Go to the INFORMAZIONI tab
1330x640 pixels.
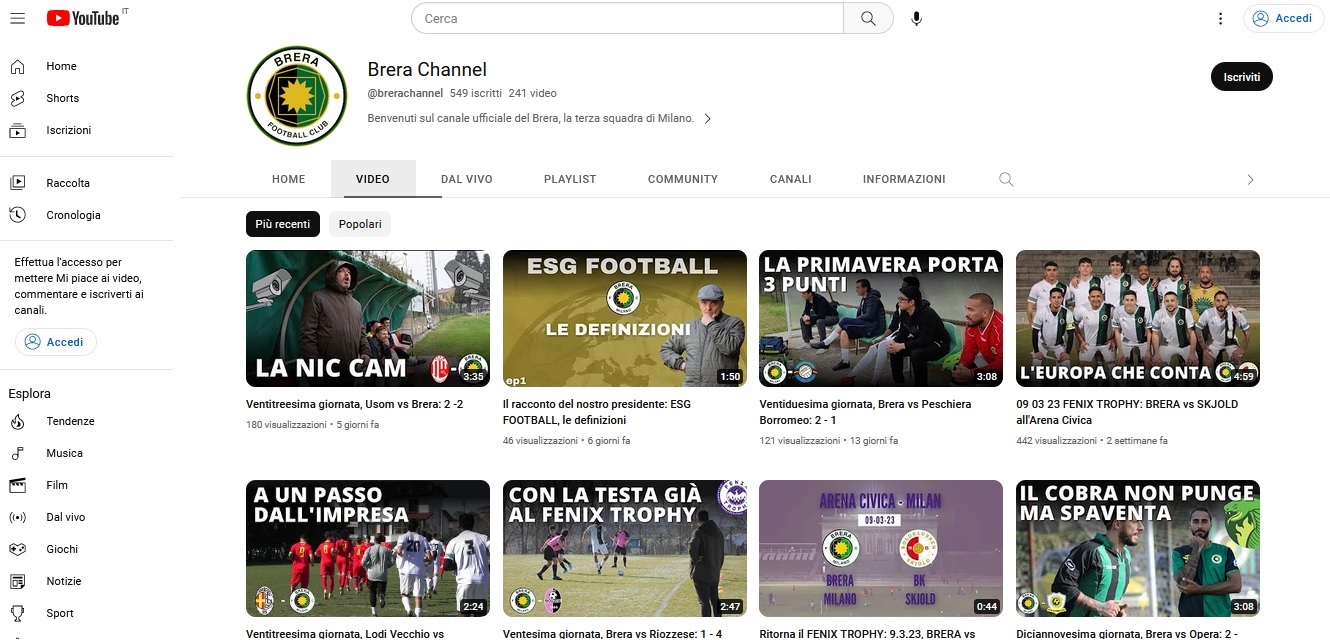pos(903,179)
